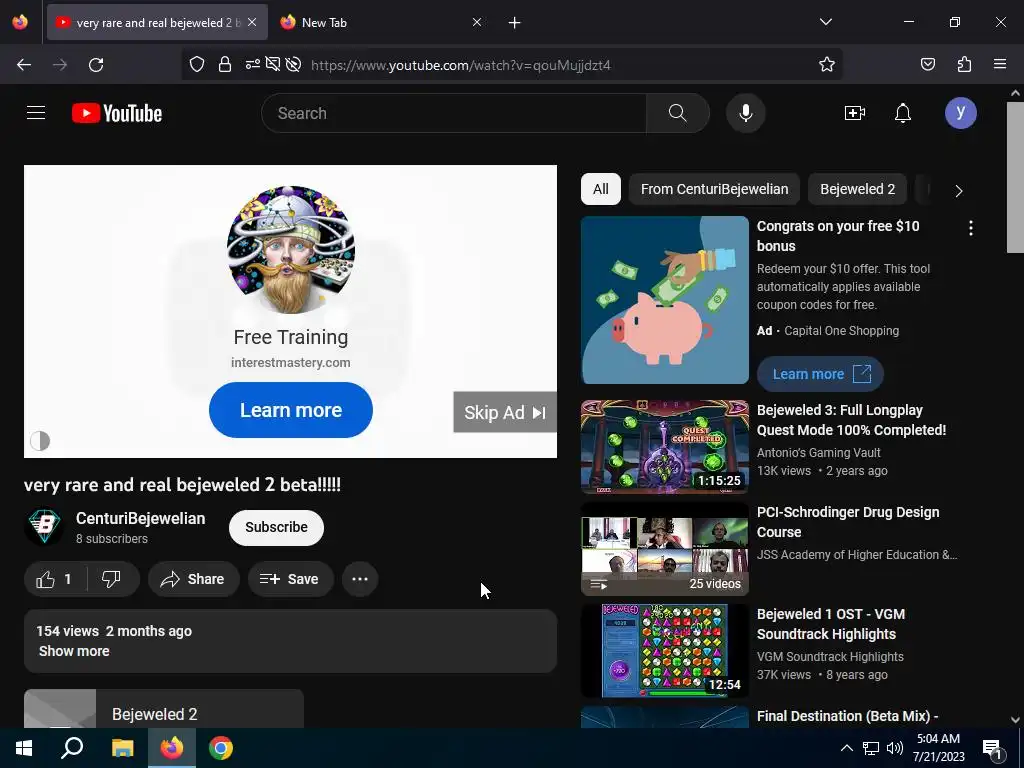
Task: Open Final Destination (Beta Mix) title
Action: click(848, 716)
